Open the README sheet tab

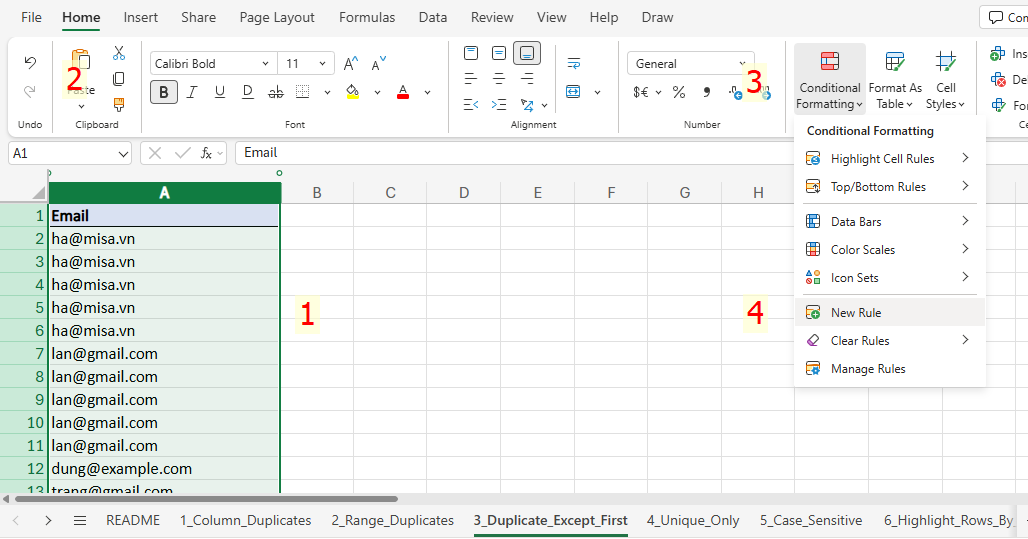point(133,521)
